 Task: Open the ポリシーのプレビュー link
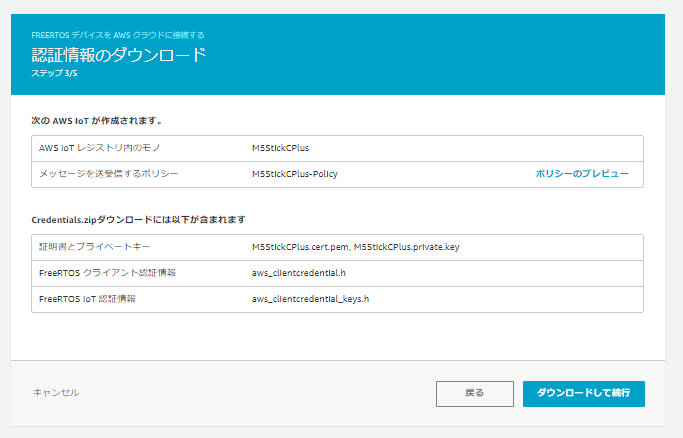pyautogui.click(x=582, y=174)
